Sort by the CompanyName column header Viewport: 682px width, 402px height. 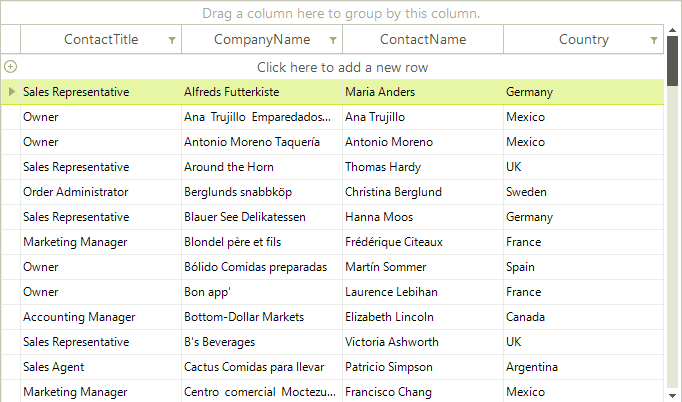coord(262,40)
